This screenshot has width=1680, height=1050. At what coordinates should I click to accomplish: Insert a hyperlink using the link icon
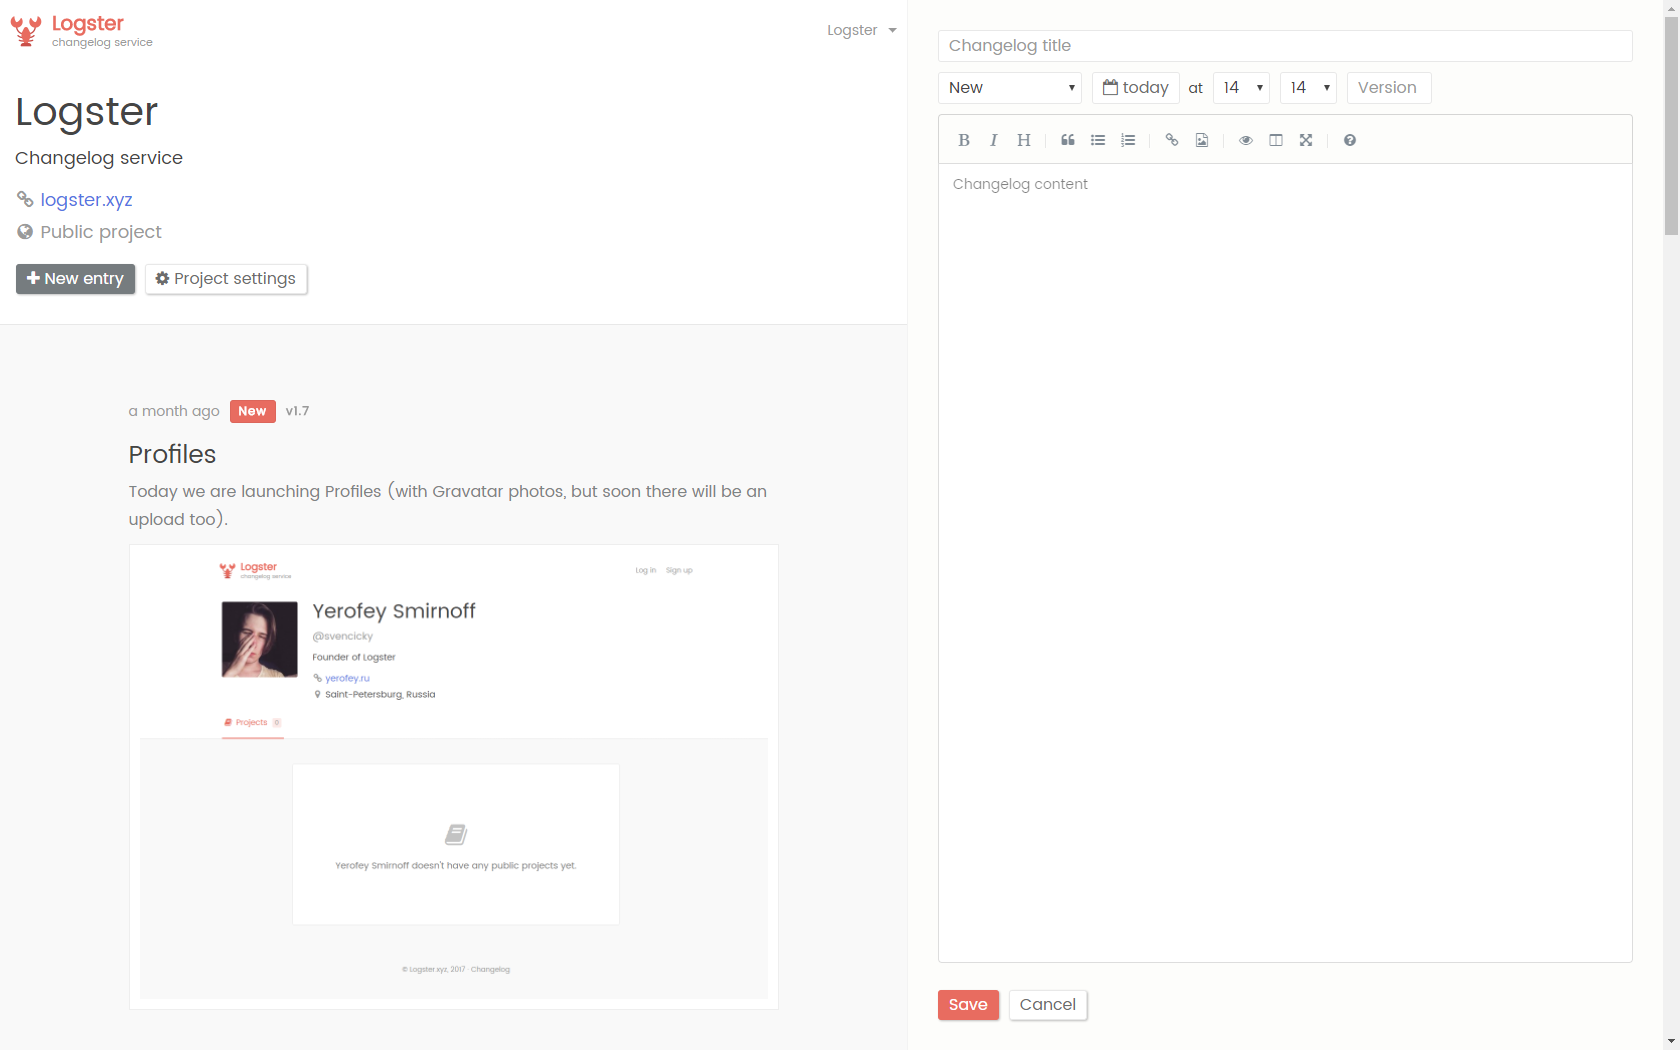click(x=1171, y=140)
